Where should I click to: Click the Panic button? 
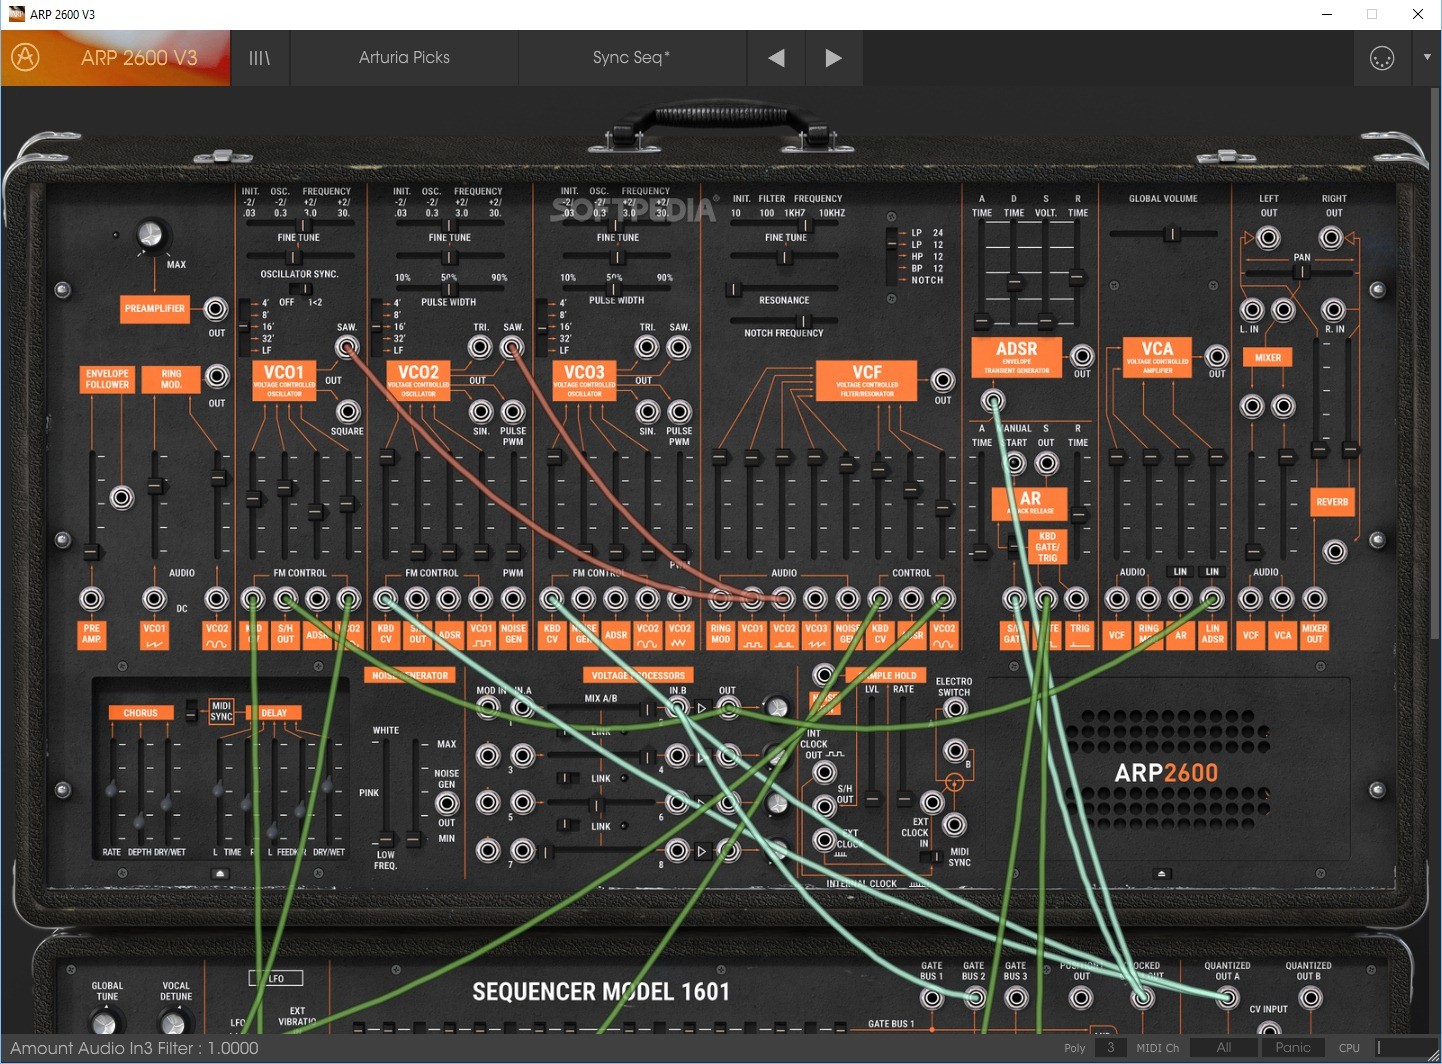(1293, 1048)
